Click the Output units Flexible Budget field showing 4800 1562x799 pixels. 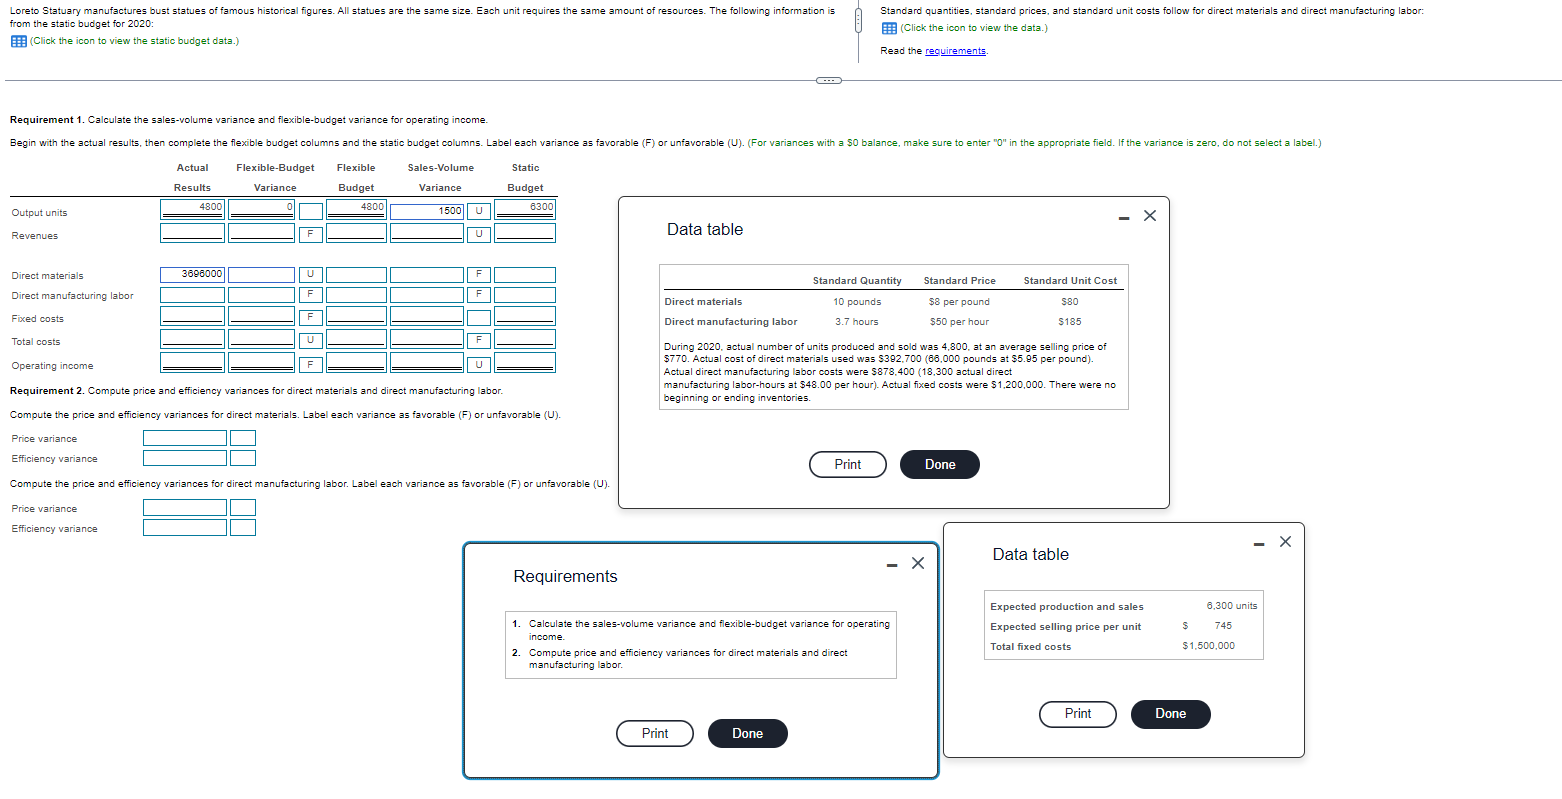pos(356,208)
